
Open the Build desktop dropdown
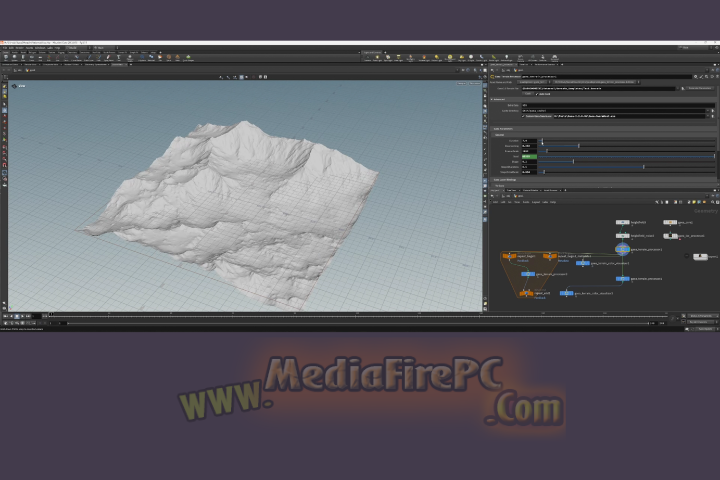point(78,48)
